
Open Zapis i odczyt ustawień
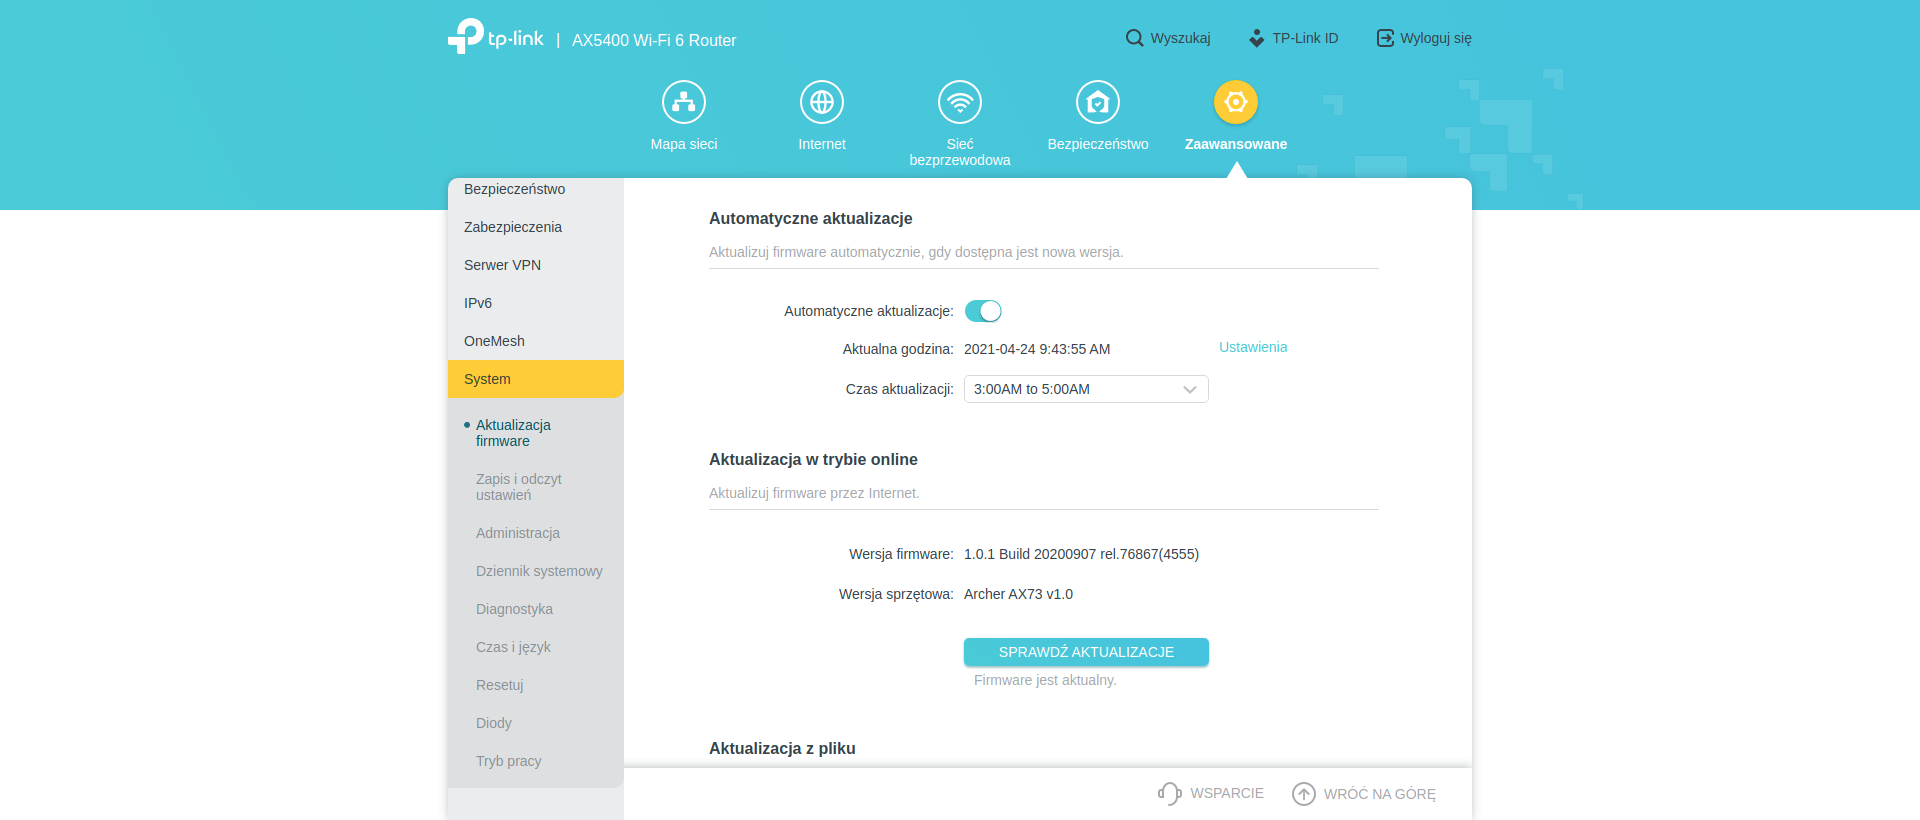[519, 487]
